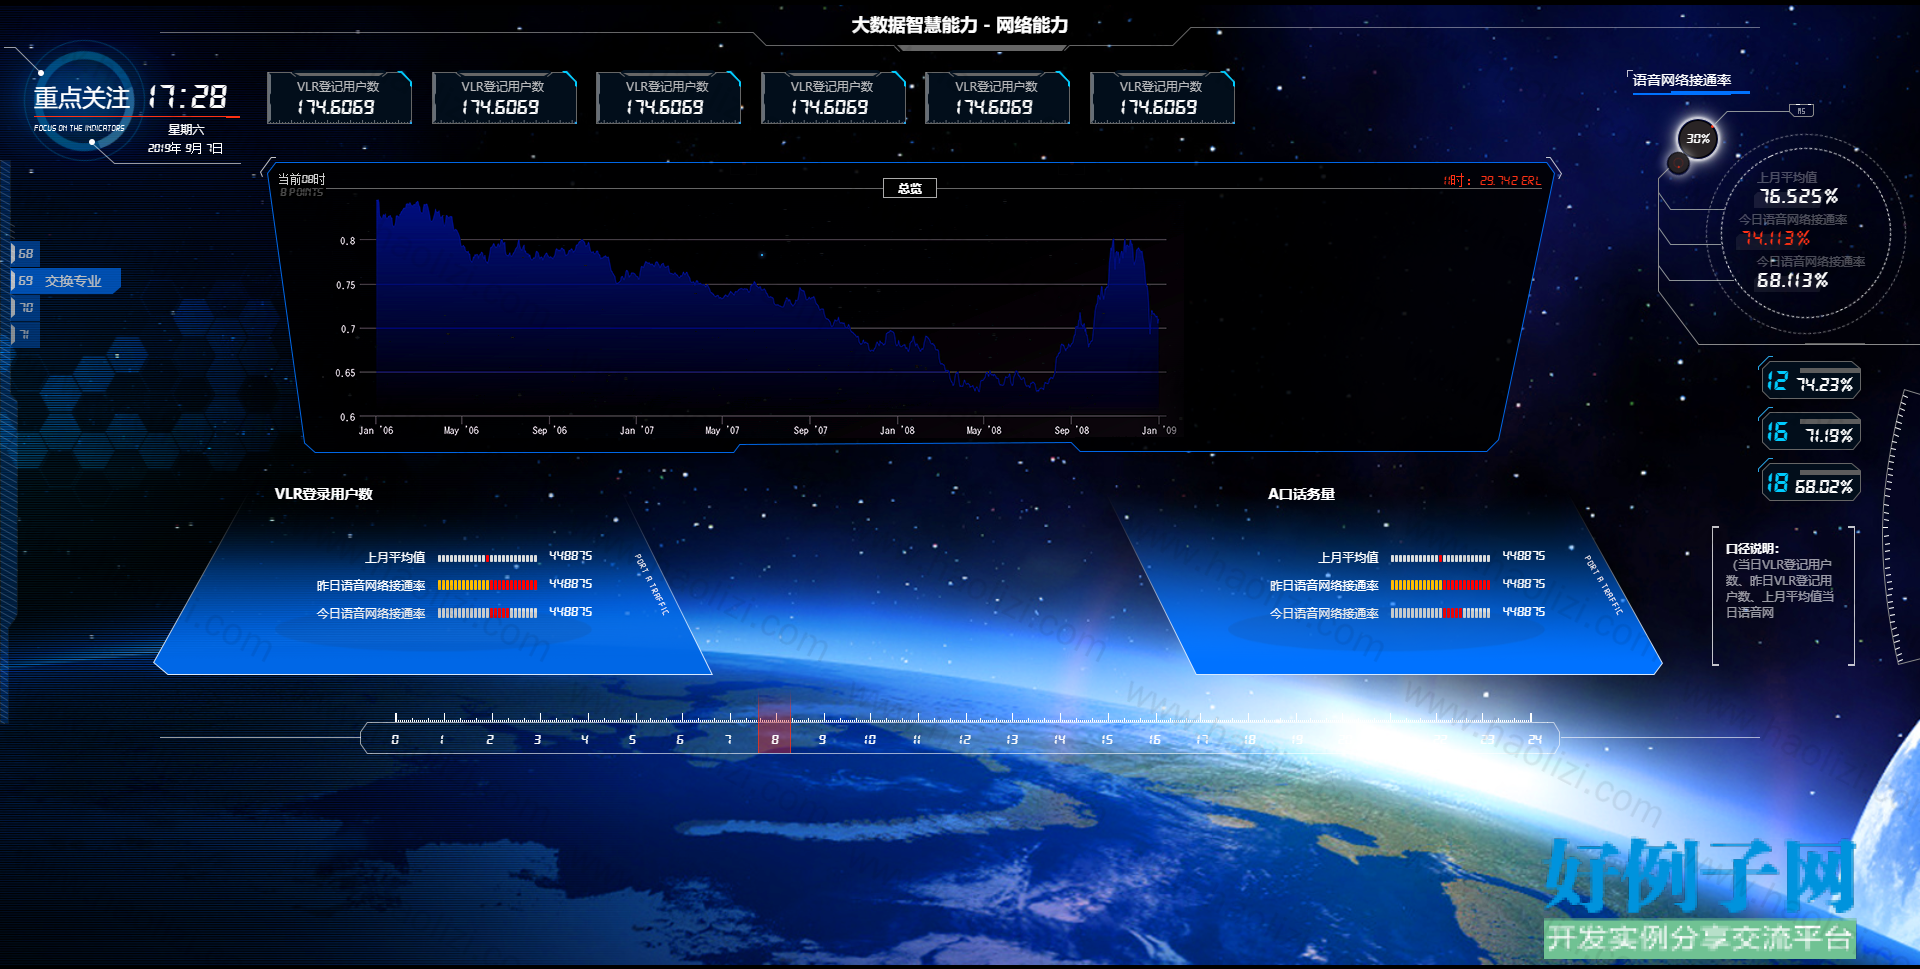Click the VLR登录用户数 panel title
This screenshot has height=969, width=1920.
point(323,494)
